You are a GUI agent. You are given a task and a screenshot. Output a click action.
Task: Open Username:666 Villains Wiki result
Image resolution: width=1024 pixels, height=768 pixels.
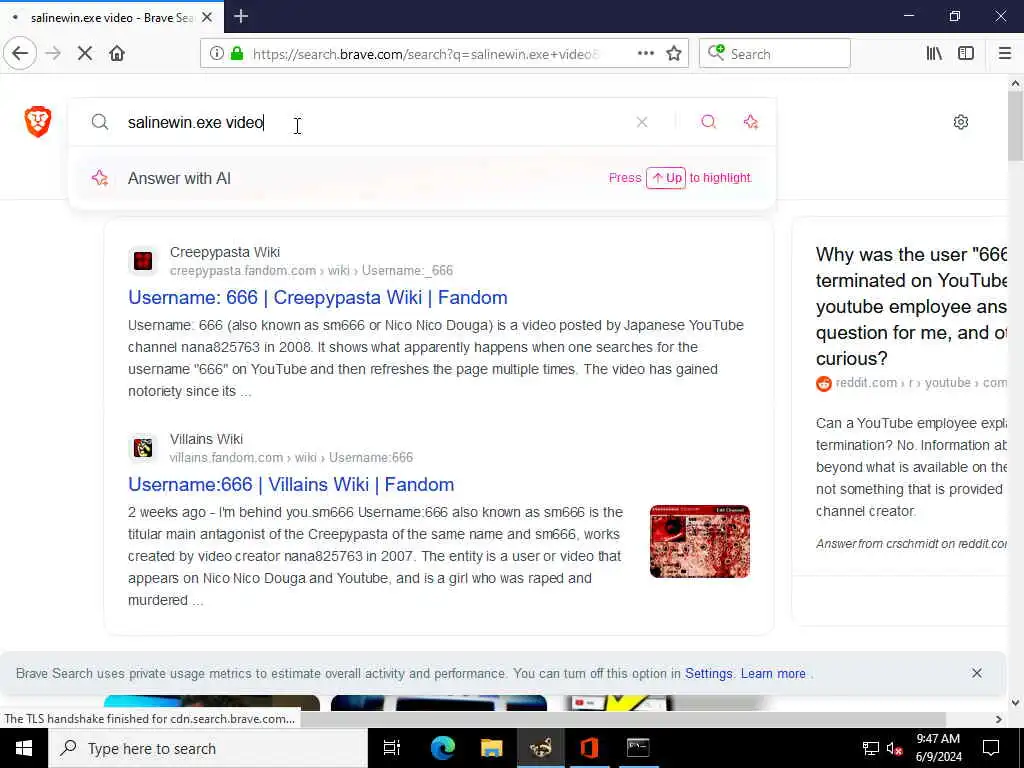click(x=291, y=485)
